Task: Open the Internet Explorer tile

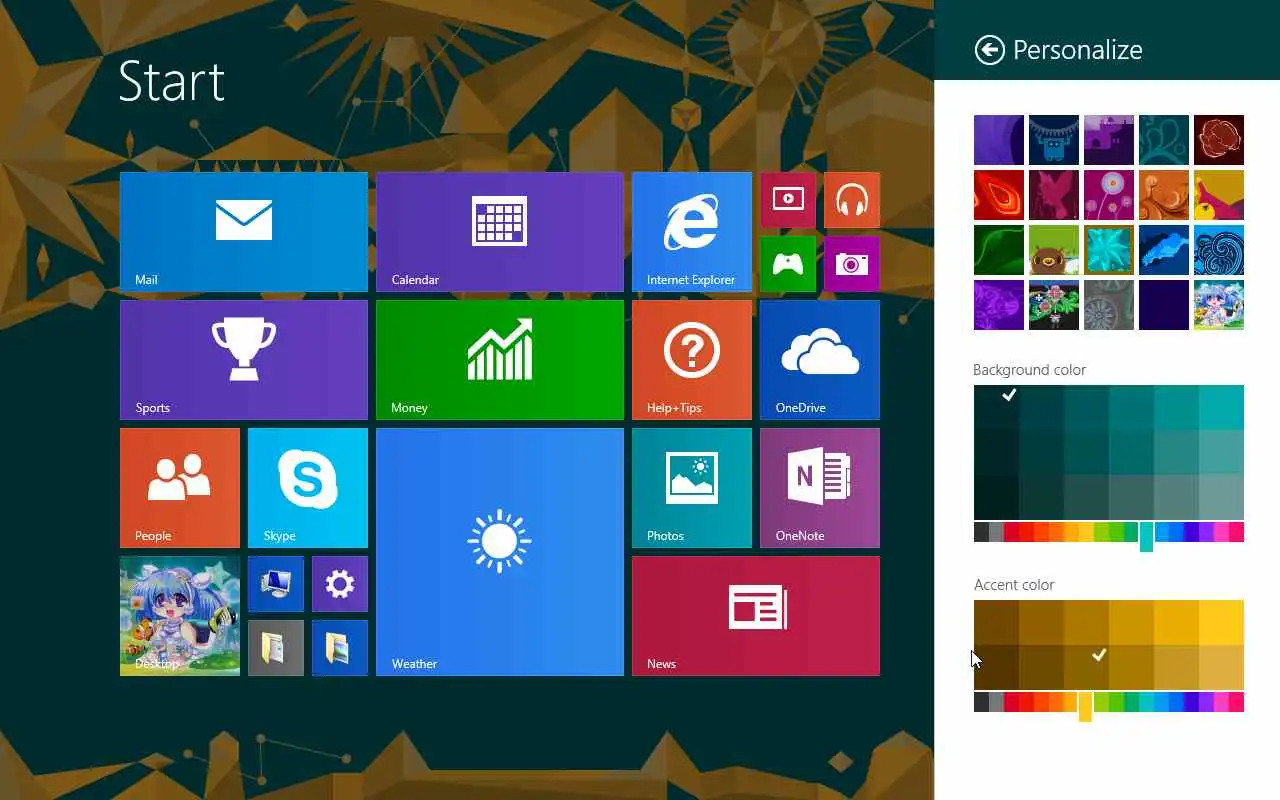Action: (x=692, y=232)
